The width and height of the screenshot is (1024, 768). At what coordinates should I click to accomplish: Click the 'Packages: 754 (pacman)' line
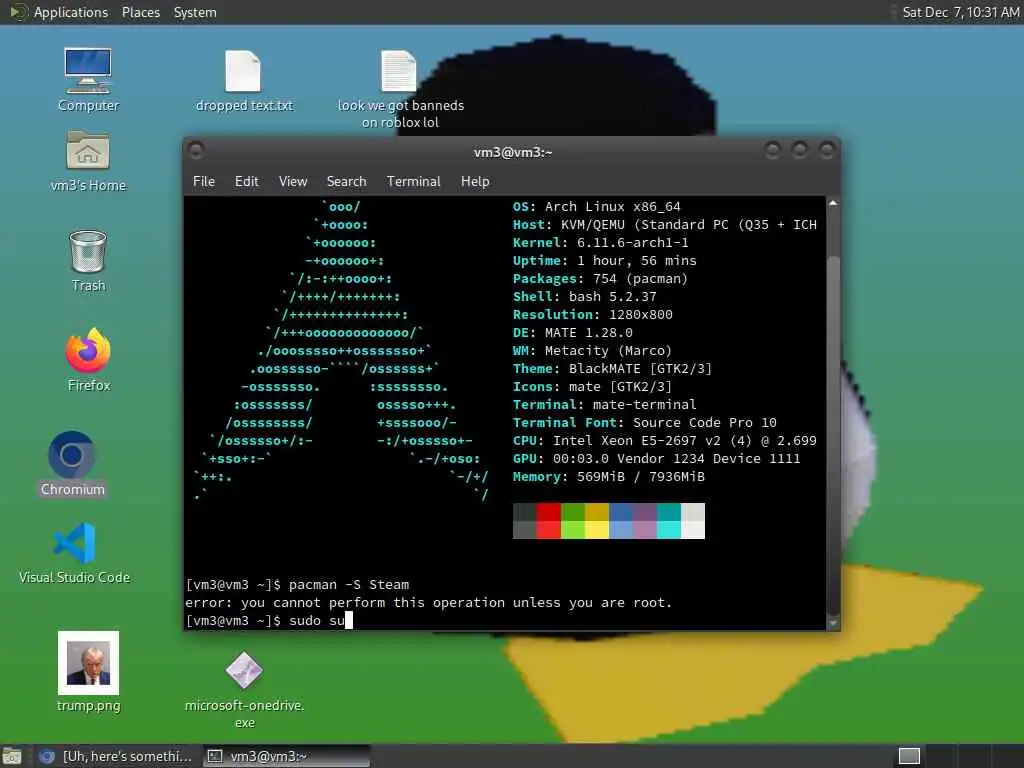(600, 278)
